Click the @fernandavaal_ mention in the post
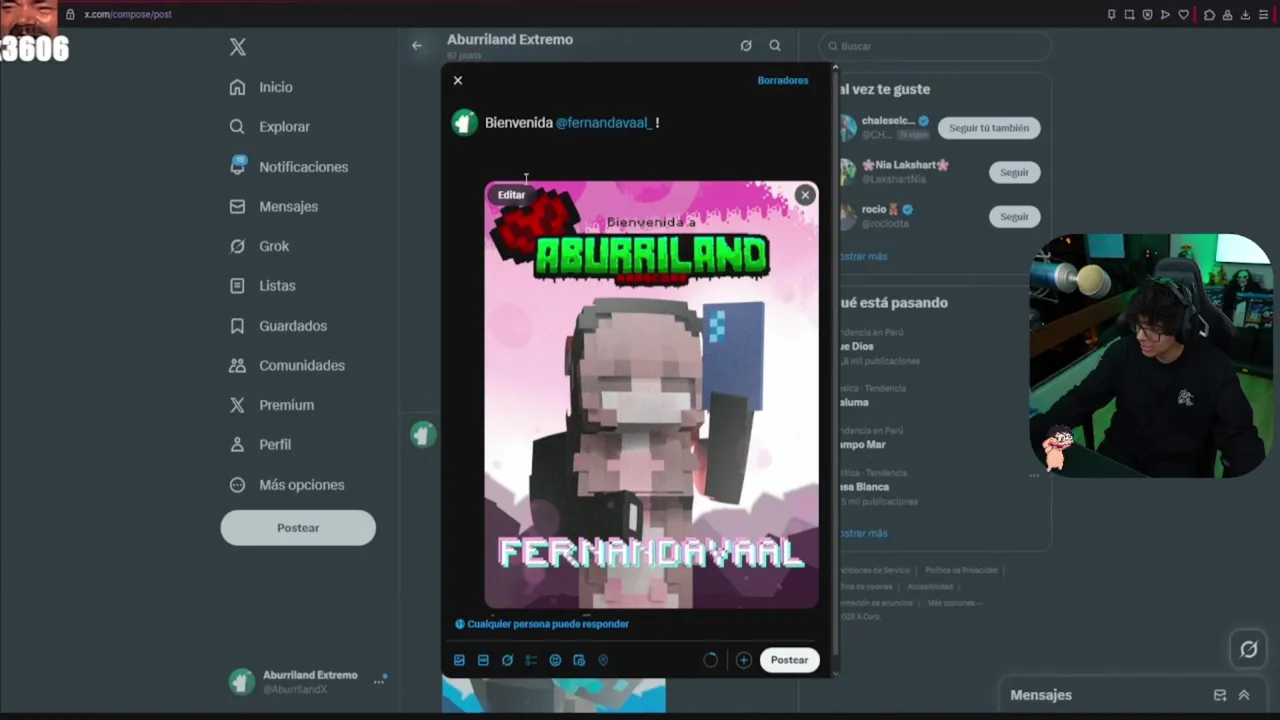The image size is (1280, 720). pos(604,122)
